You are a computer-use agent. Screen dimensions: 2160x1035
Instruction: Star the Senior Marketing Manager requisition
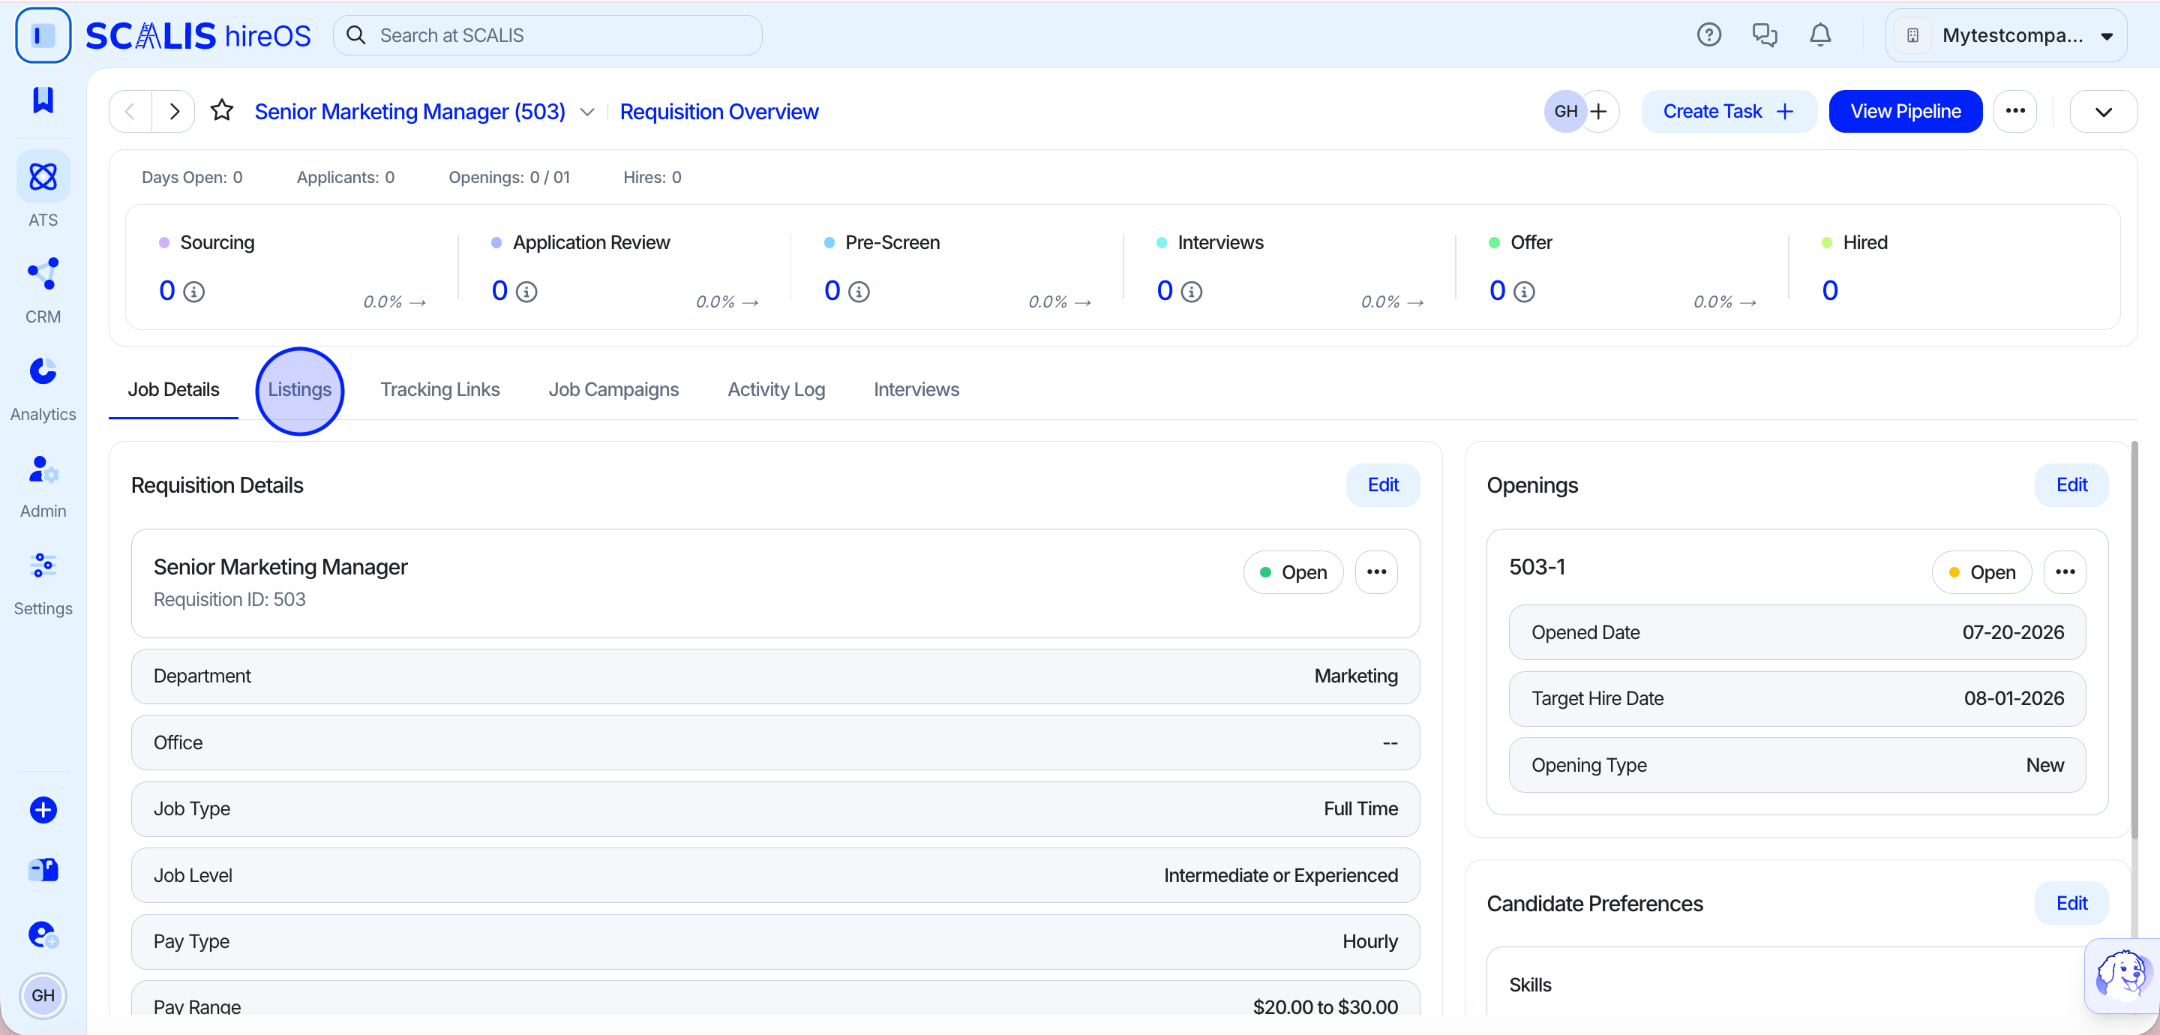pyautogui.click(x=222, y=111)
